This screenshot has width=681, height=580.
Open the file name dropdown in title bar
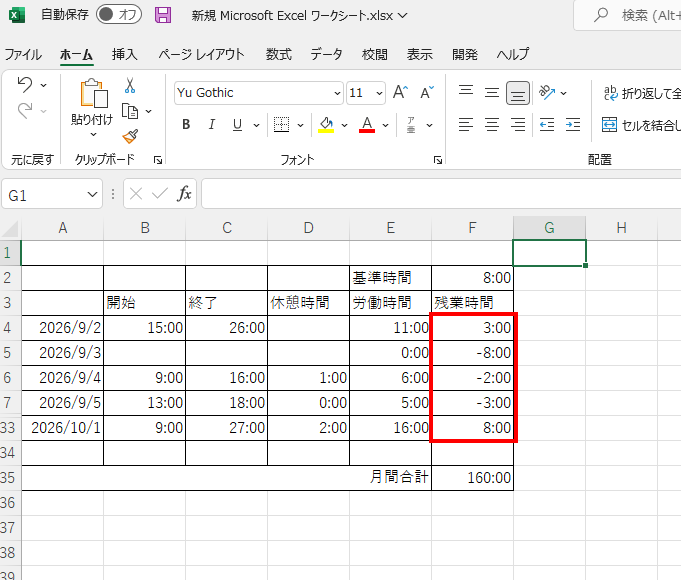click(403, 16)
